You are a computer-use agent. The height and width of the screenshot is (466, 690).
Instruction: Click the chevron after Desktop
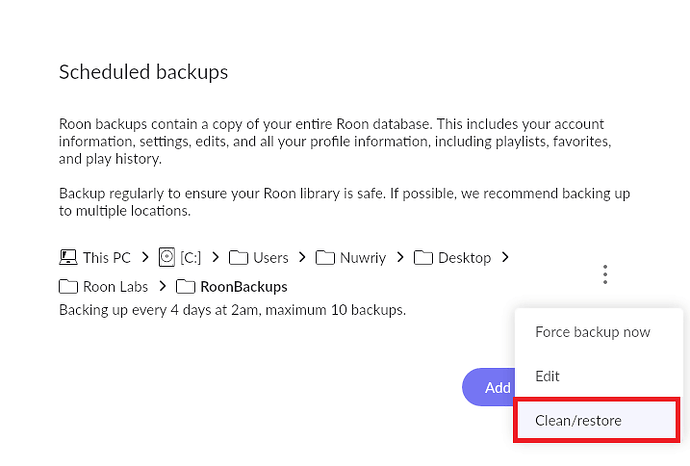tap(505, 258)
